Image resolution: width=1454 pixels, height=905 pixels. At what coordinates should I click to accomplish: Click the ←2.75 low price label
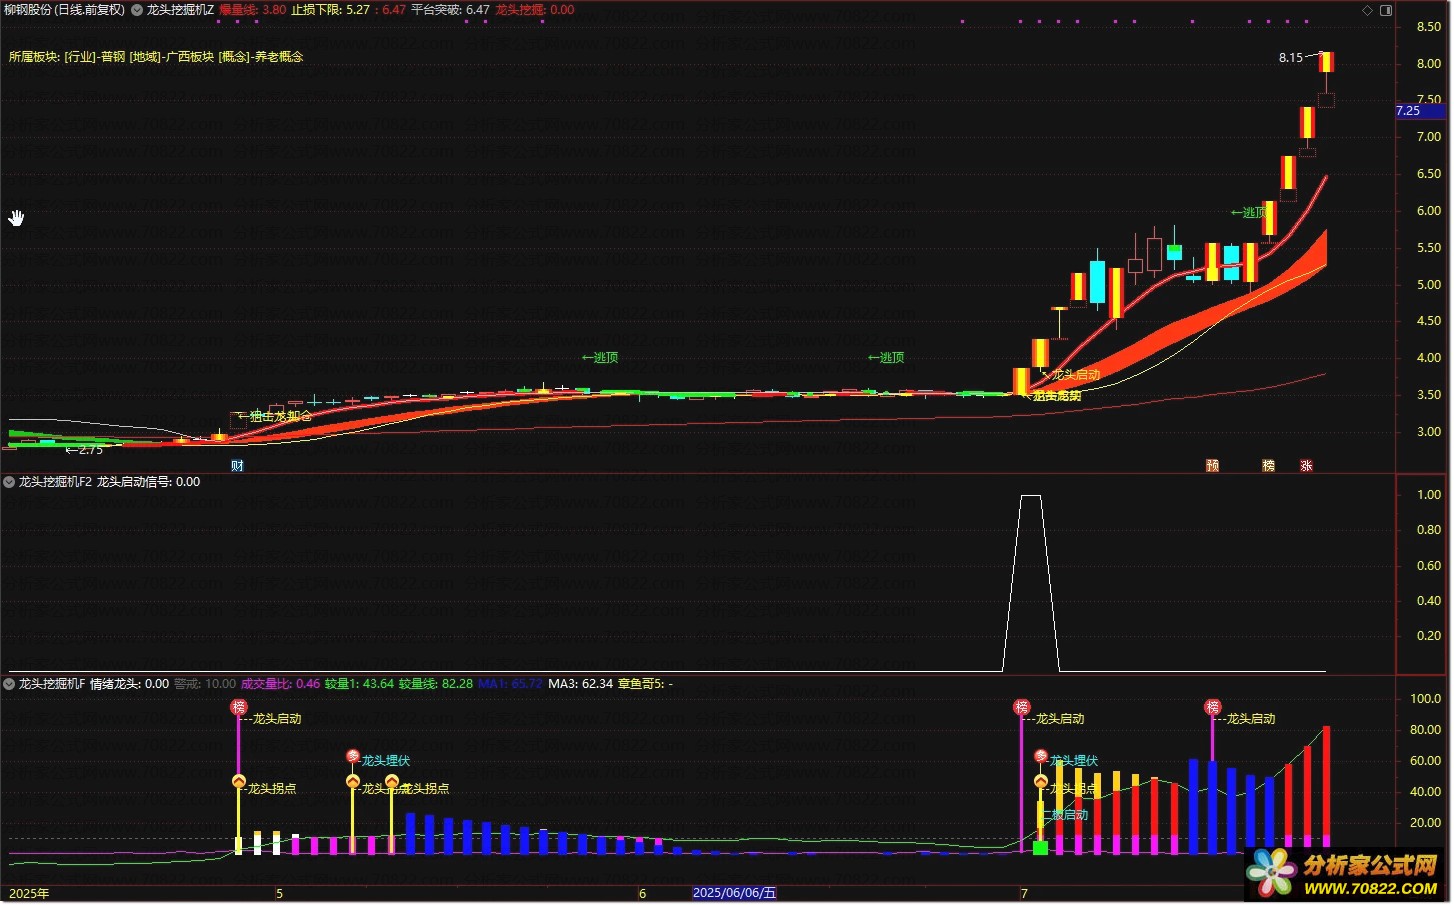(x=84, y=450)
